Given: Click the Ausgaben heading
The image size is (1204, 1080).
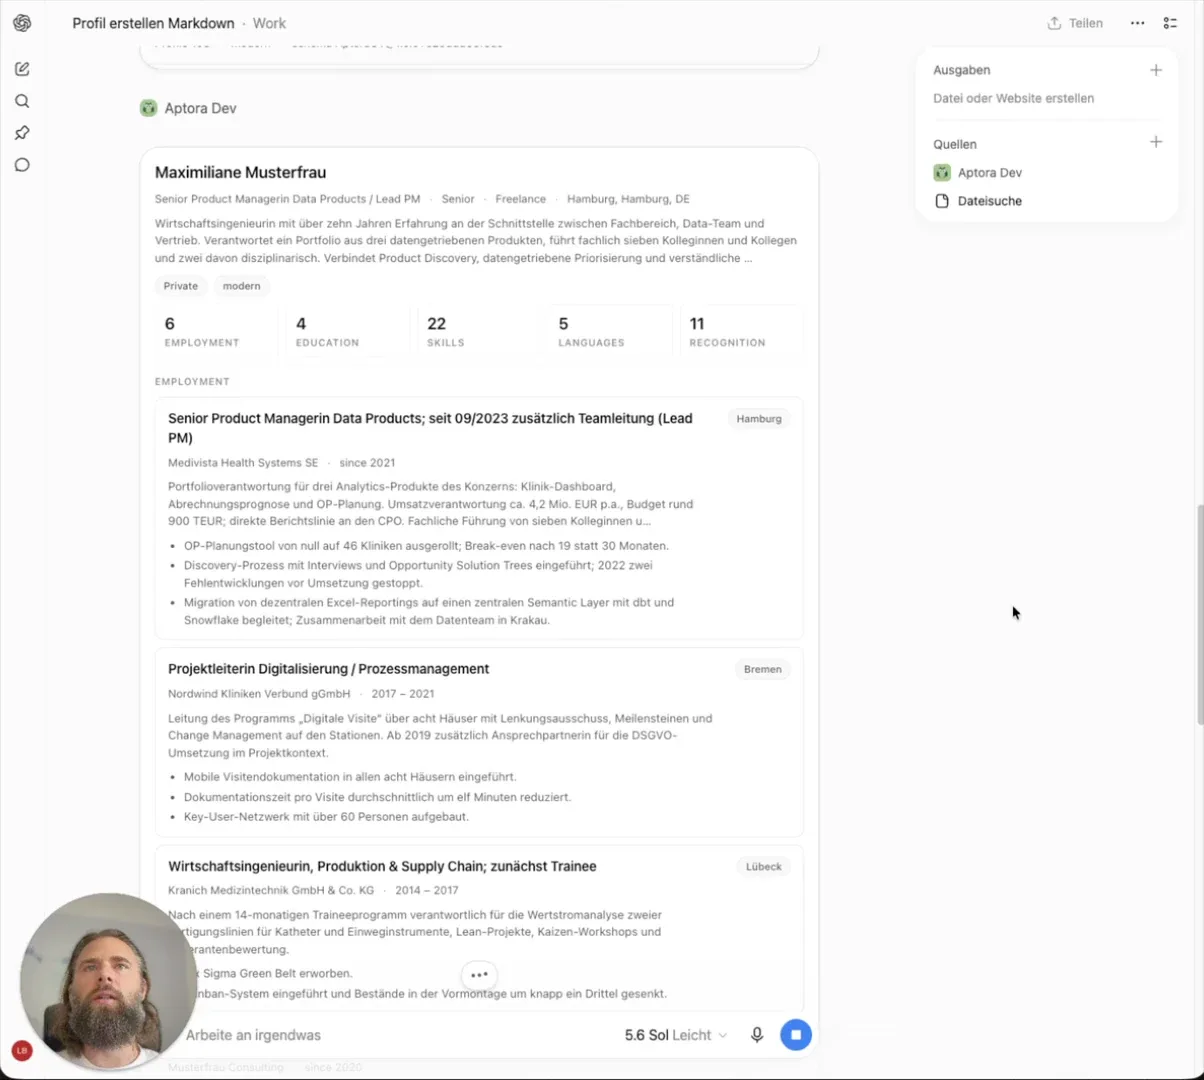Looking at the screenshot, I should click(x=962, y=70).
